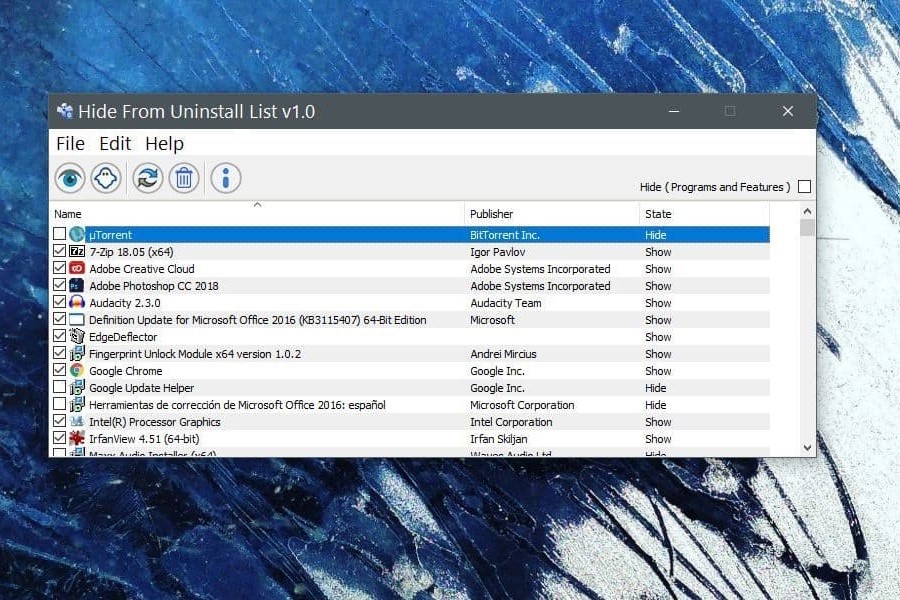Click the trash can Uninstall icon

tap(184, 179)
